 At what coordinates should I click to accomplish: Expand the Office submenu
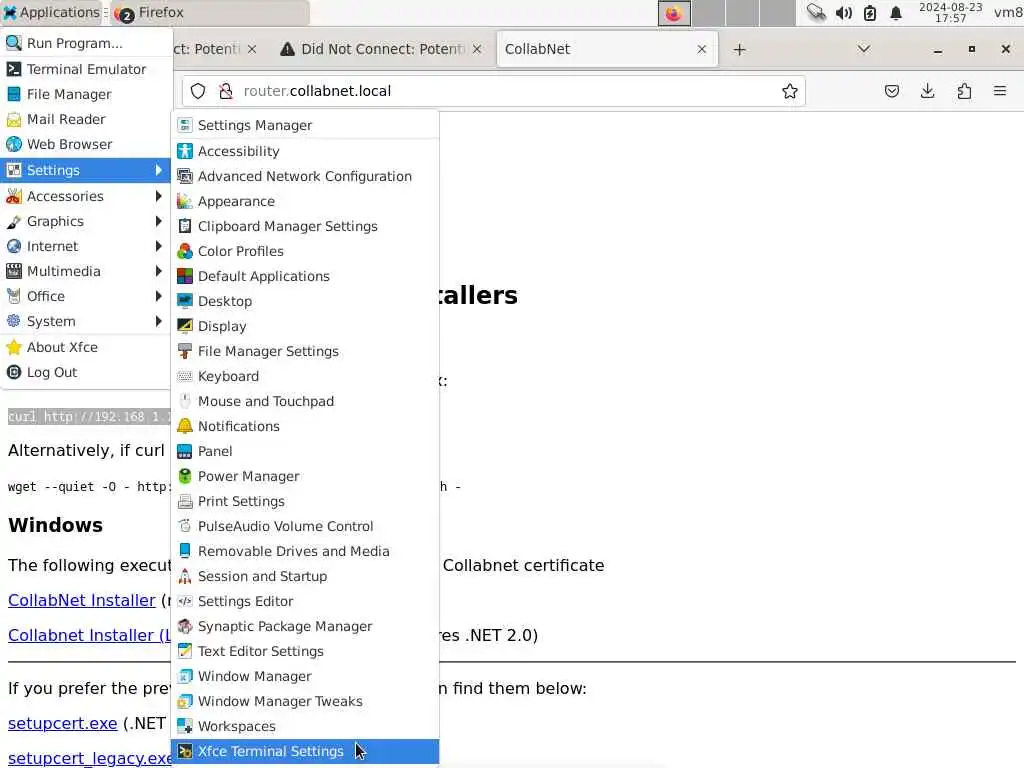(86, 296)
